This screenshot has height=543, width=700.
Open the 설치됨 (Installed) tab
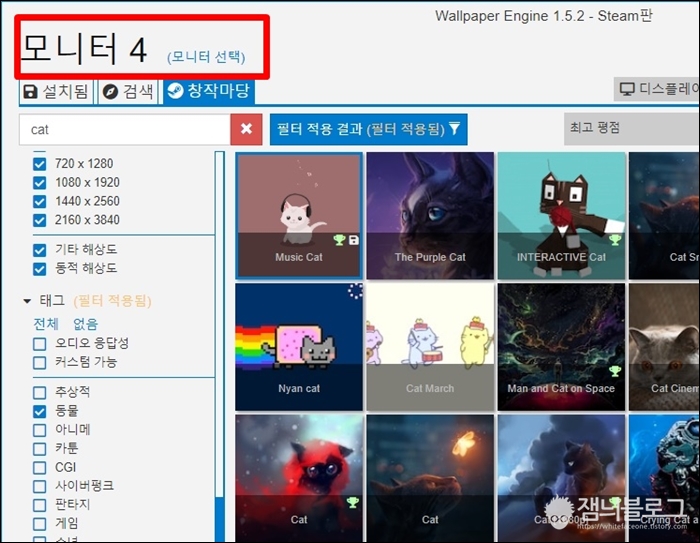pos(56,92)
